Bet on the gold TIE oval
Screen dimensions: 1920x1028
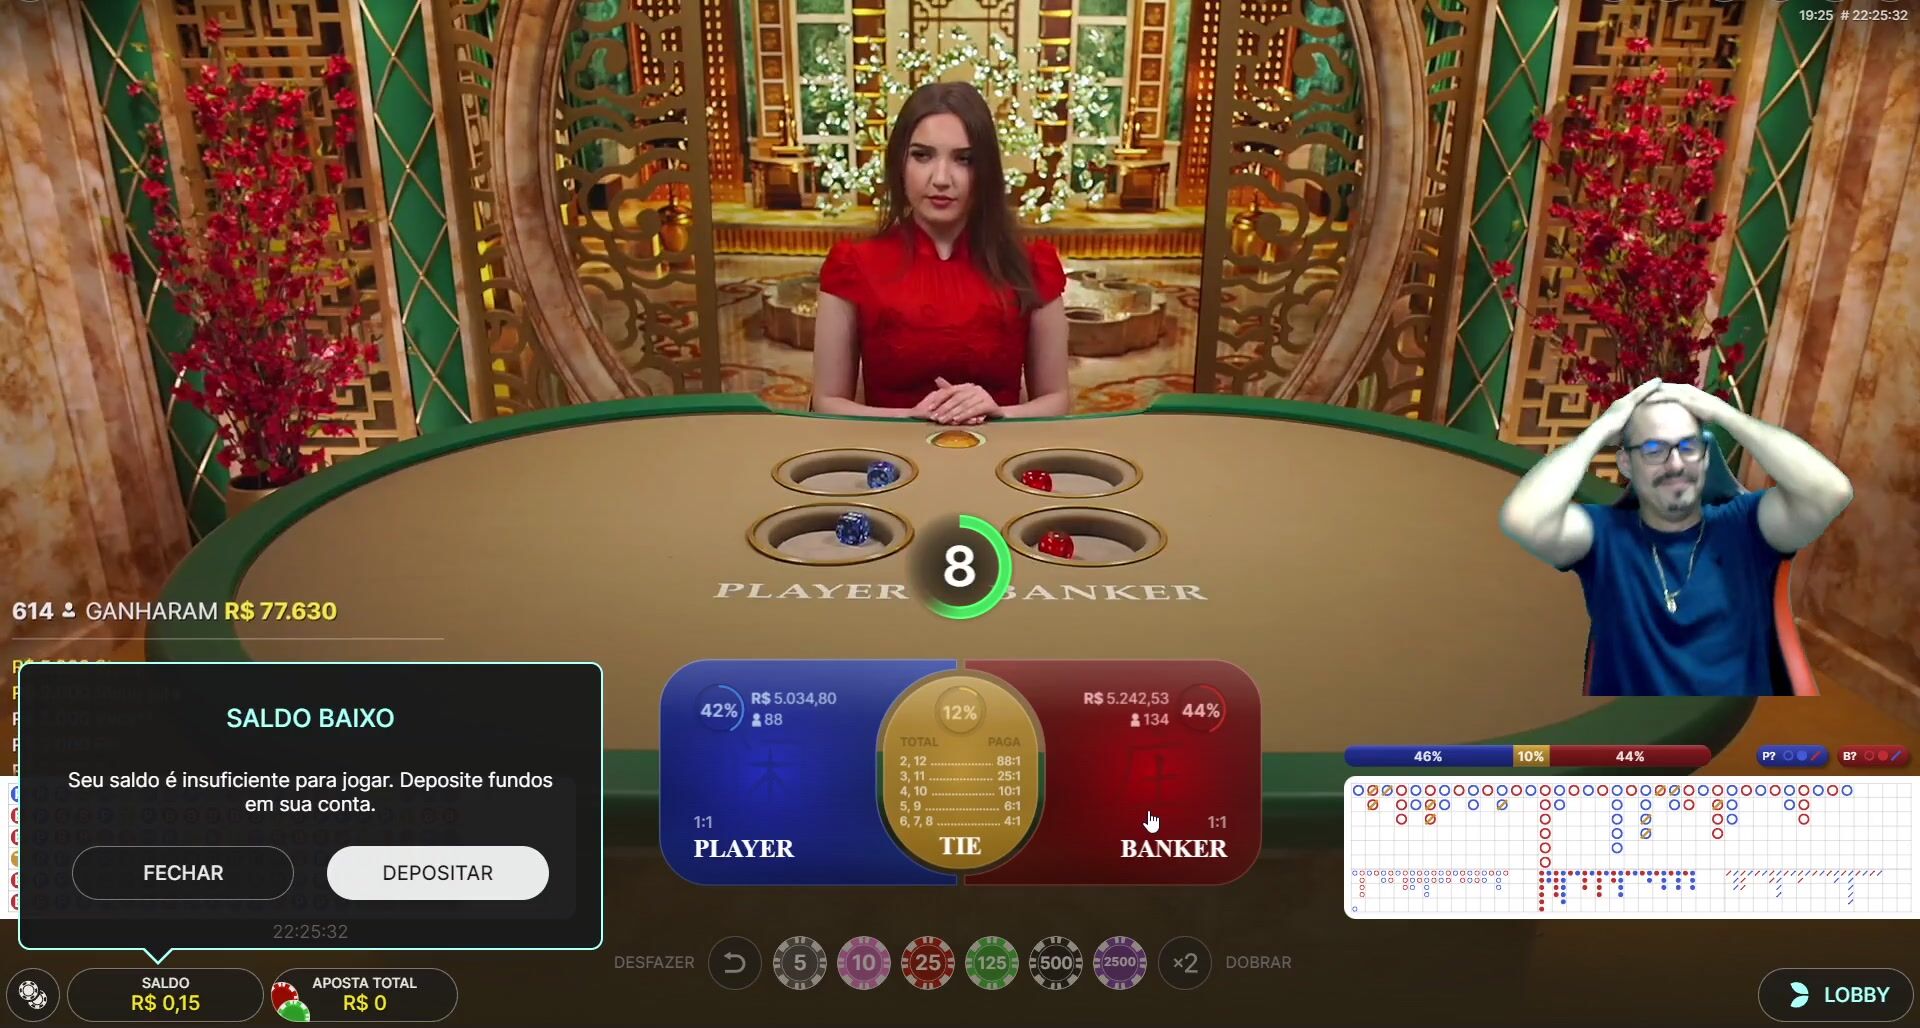click(960, 772)
